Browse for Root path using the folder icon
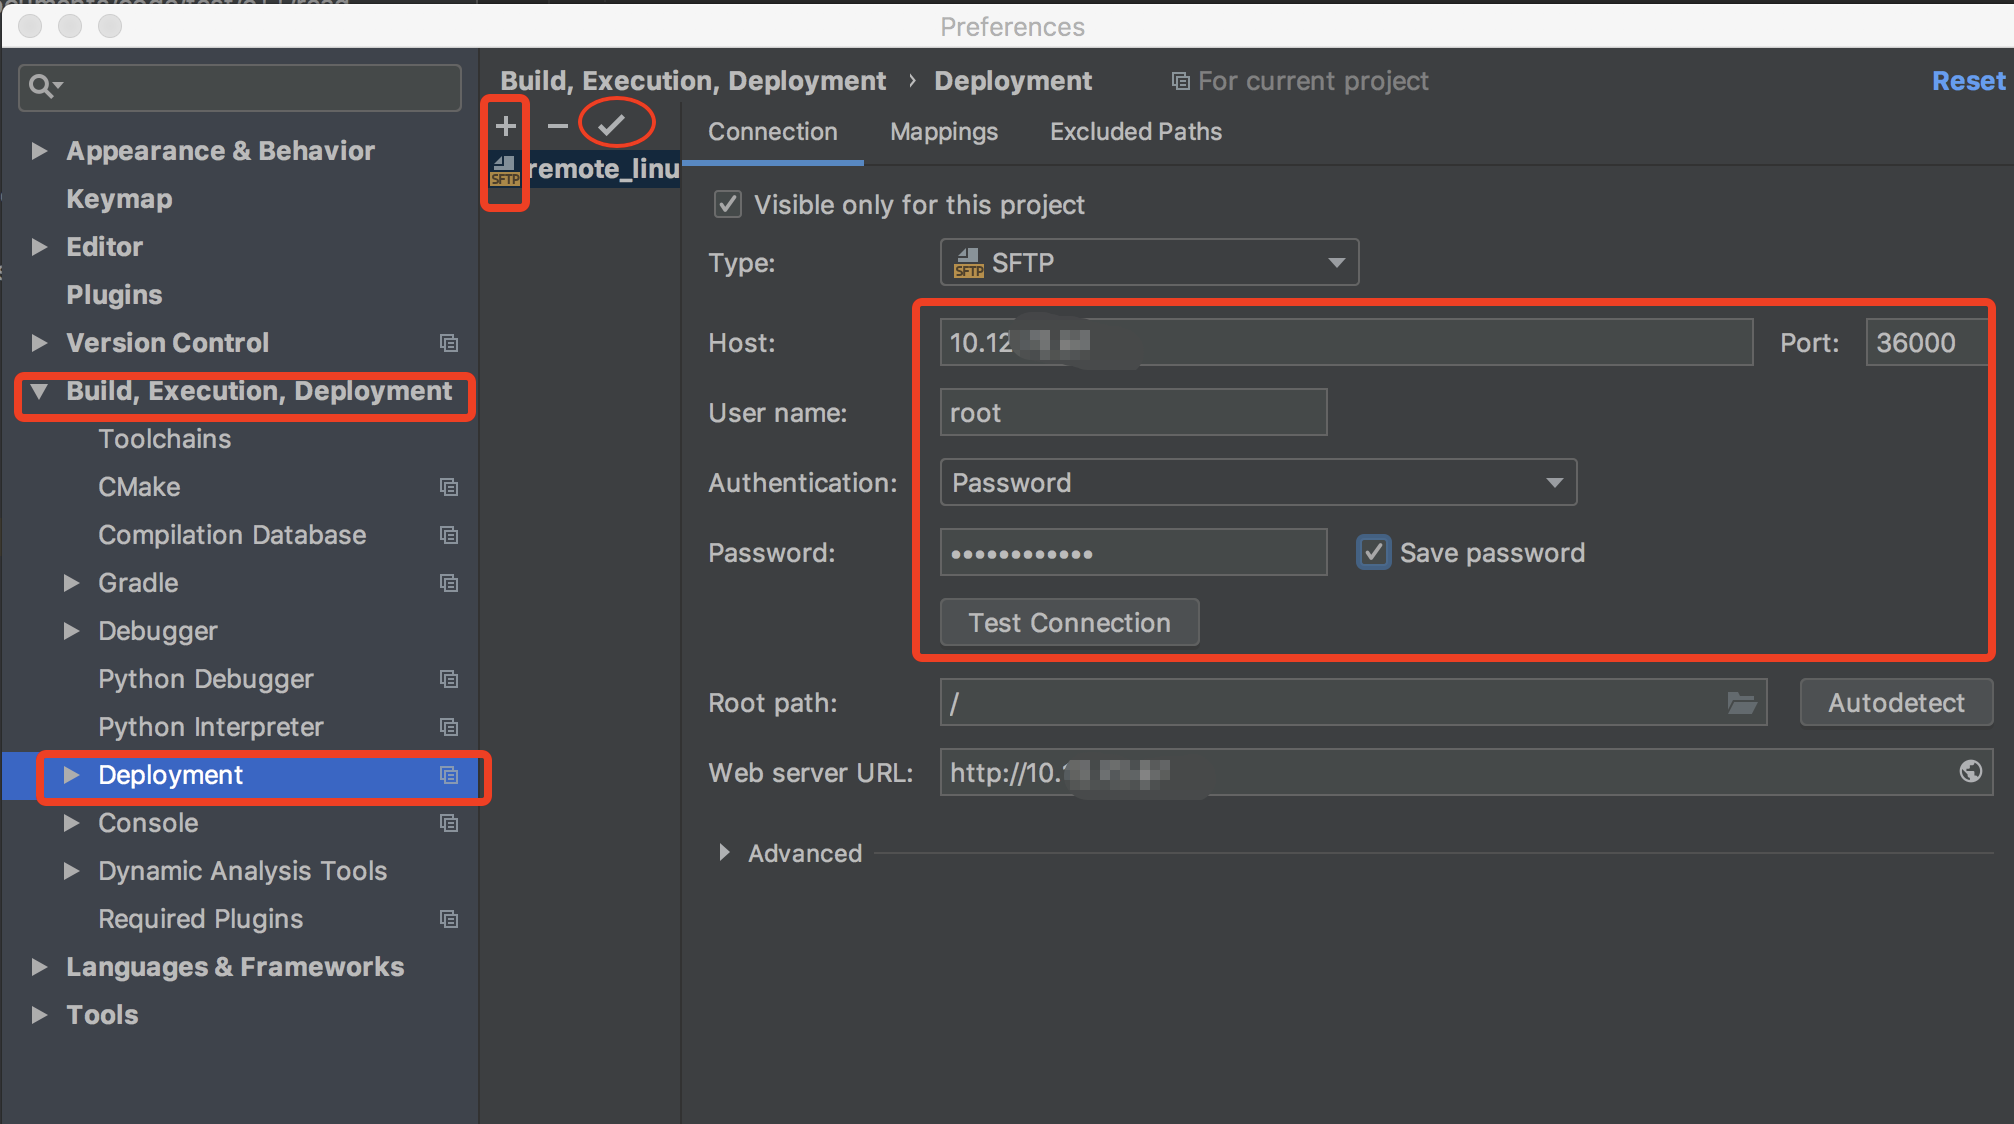Screen dimensions: 2014x1124 point(1742,702)
